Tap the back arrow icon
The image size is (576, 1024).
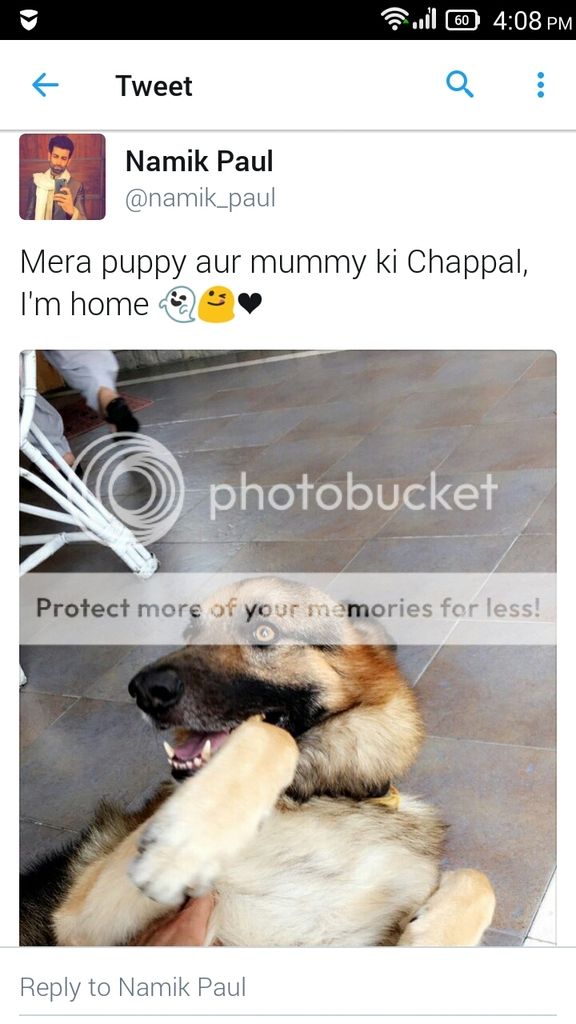45,85
